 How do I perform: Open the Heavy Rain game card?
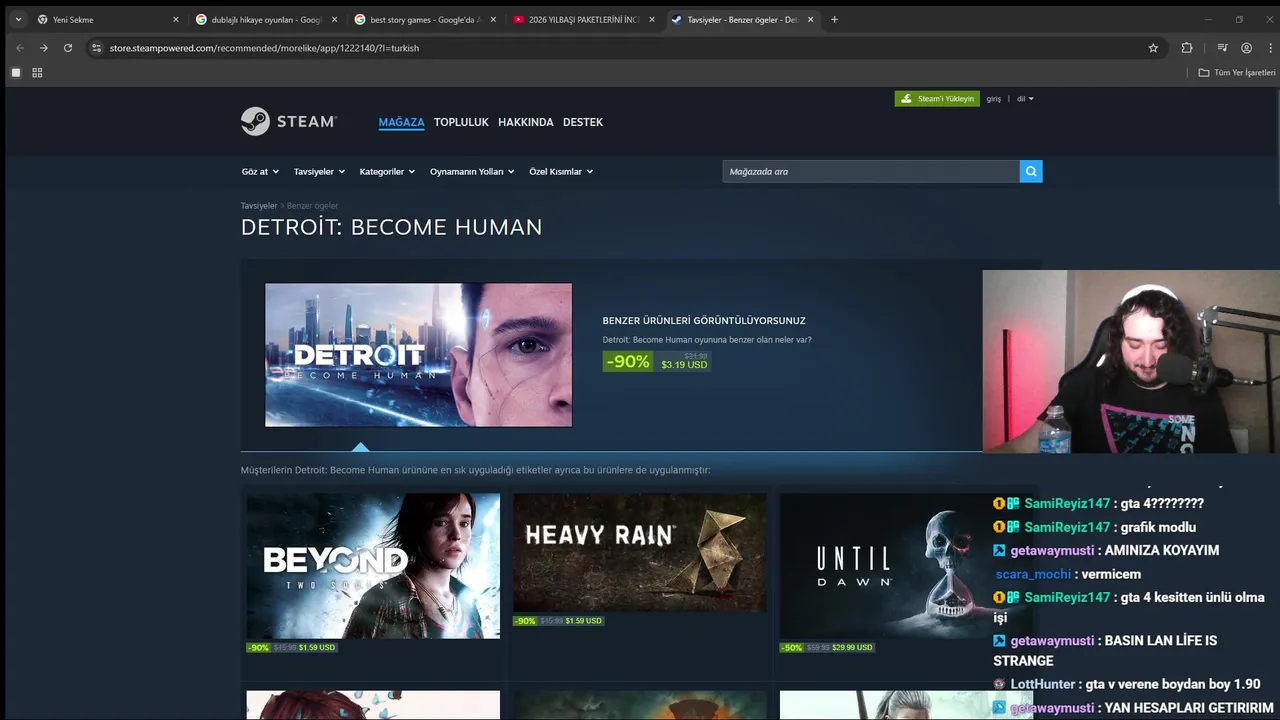pyautogui.click(x=640, y=552)
